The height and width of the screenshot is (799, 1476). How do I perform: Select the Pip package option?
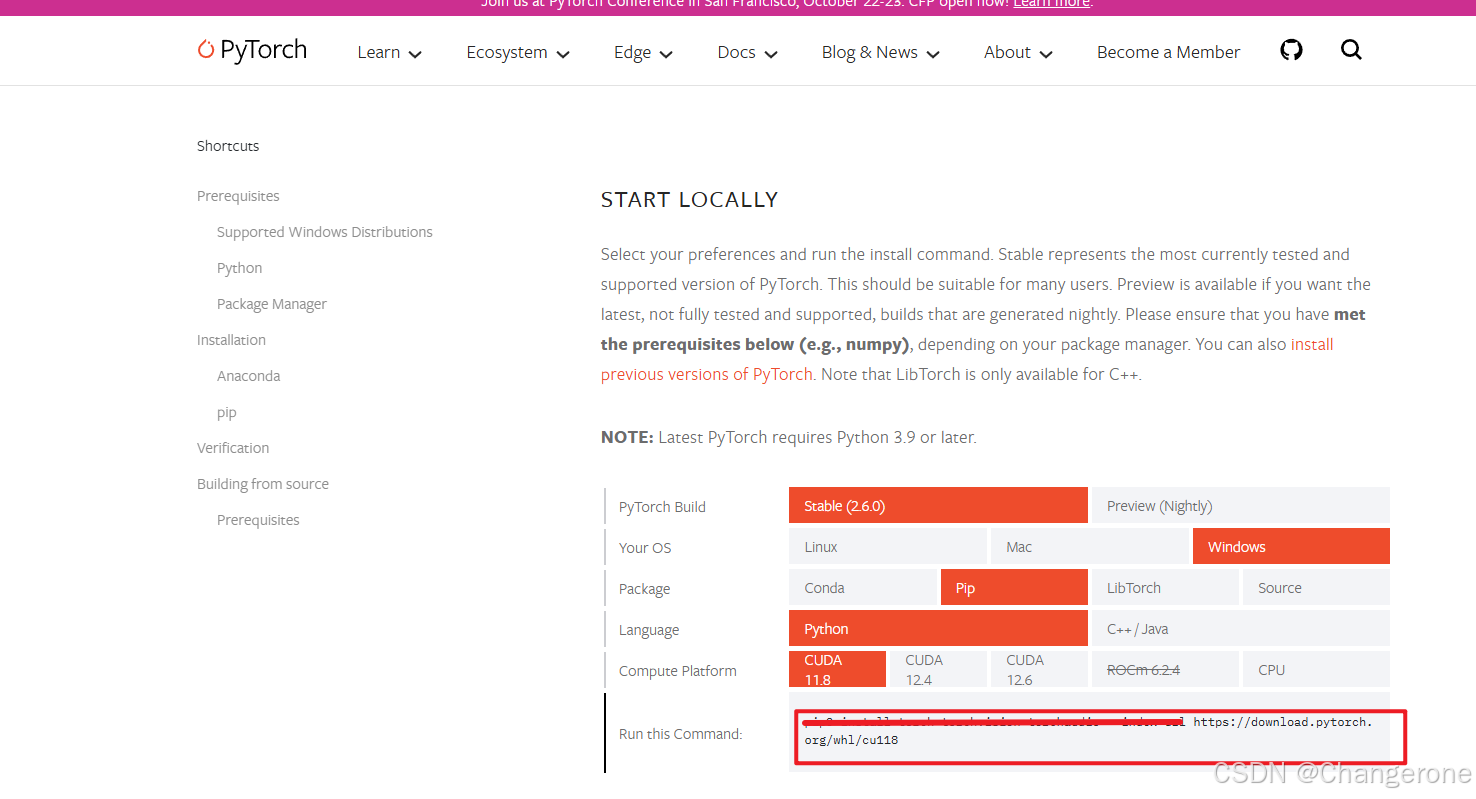click(1014, 587)
